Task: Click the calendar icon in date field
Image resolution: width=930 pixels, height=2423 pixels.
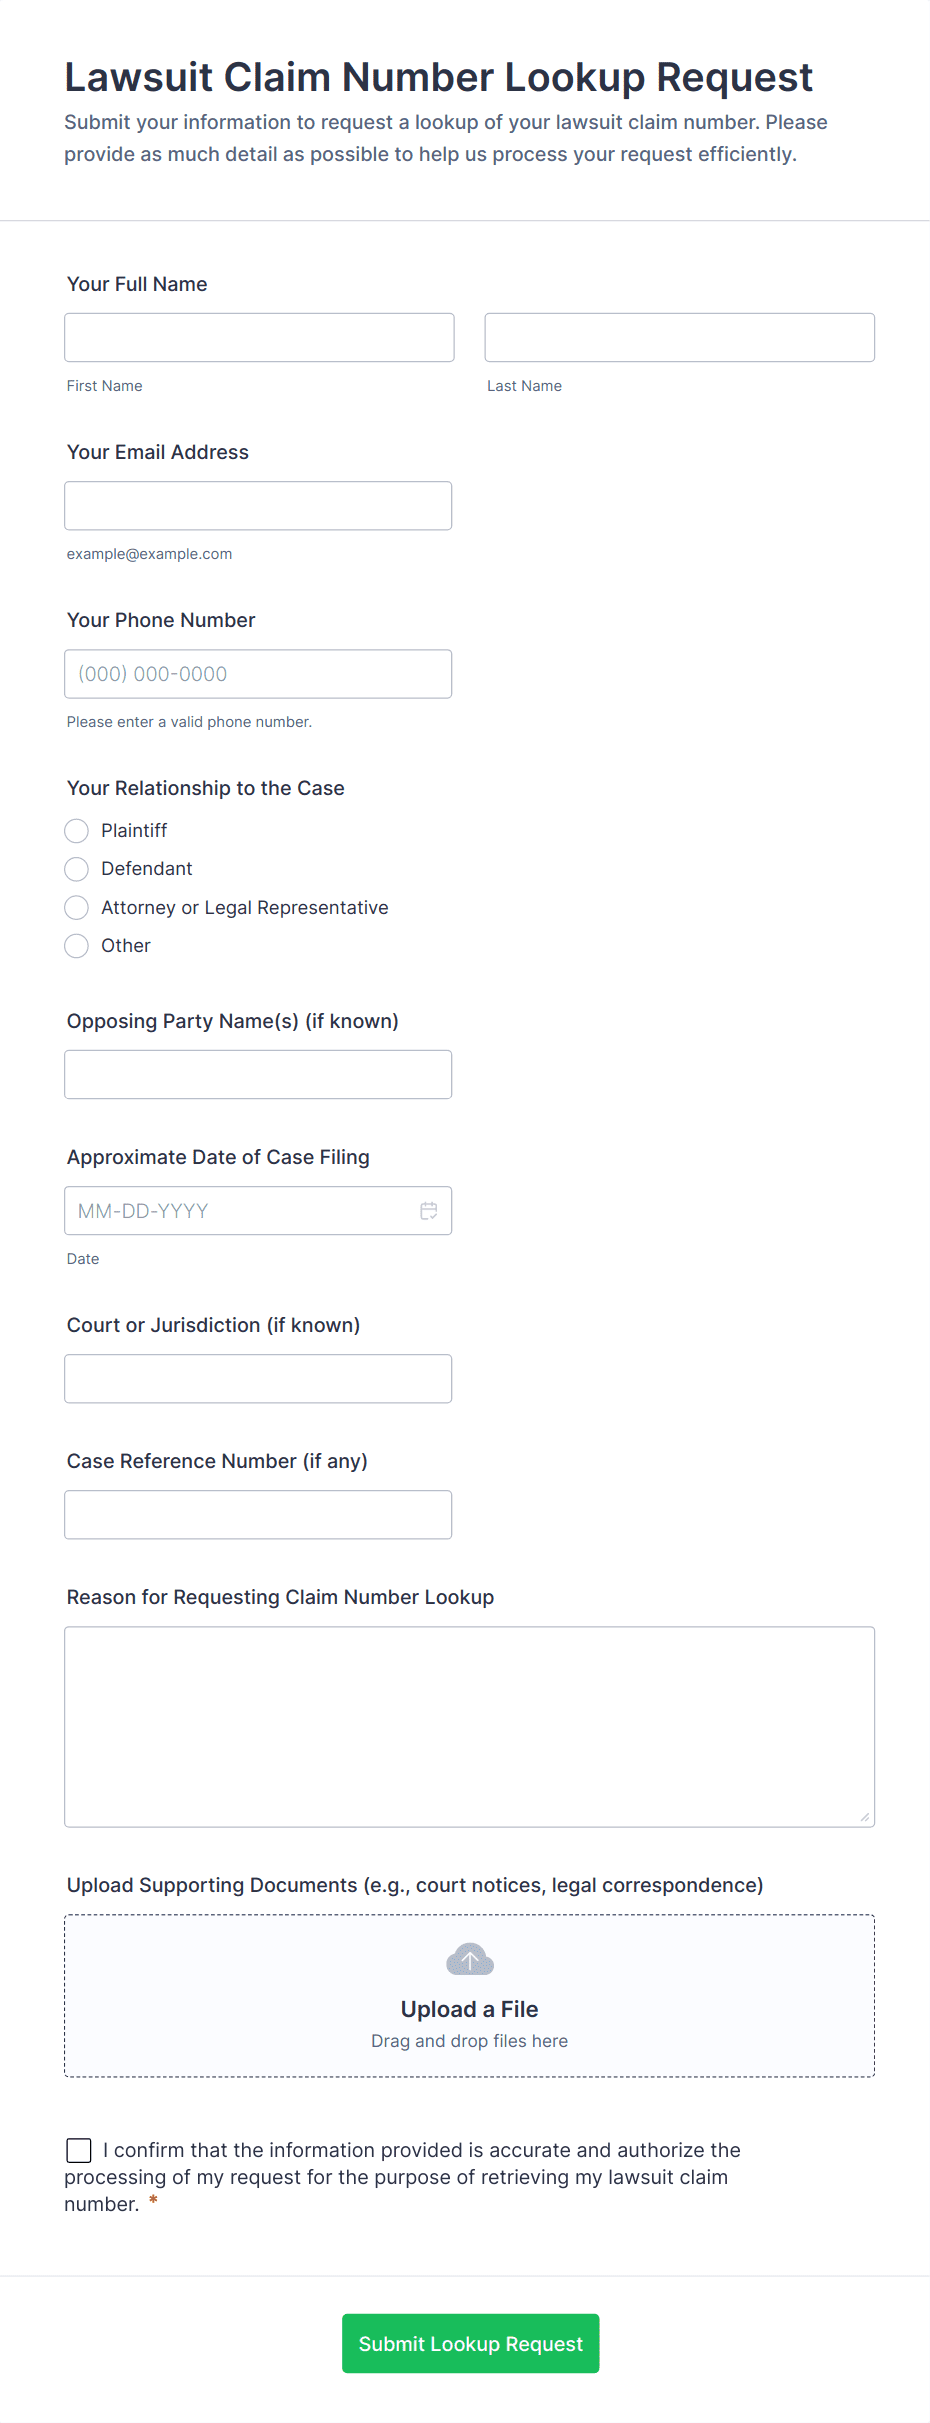Action: pyautogui.click(x=428, y=1211)
